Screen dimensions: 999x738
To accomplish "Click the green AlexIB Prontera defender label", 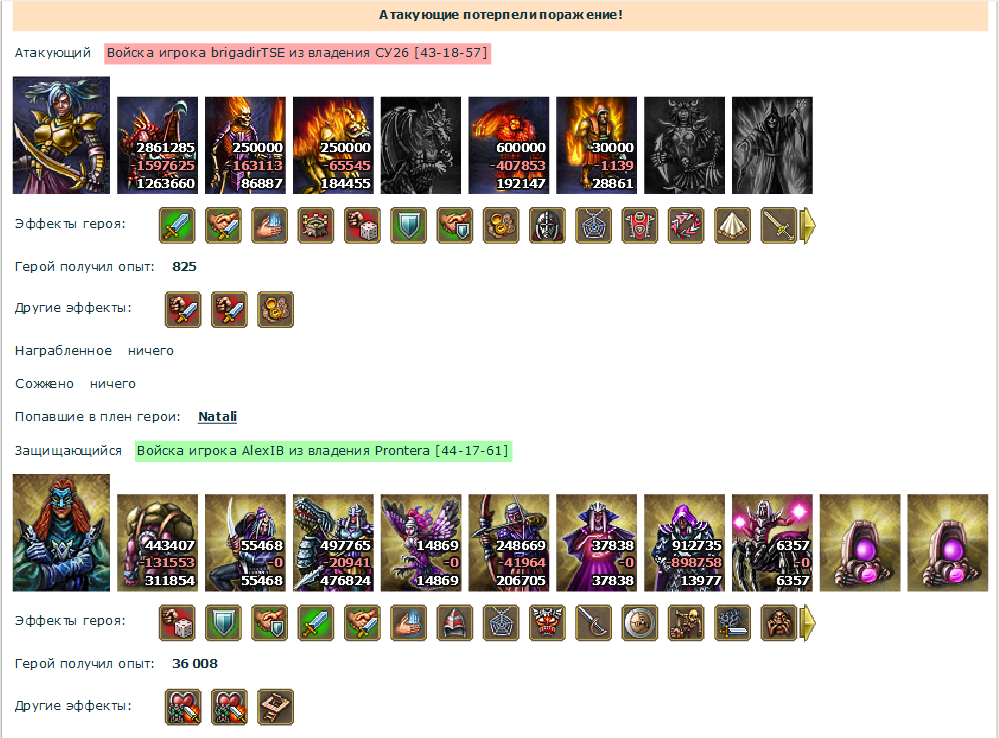I will click(323, 451).
